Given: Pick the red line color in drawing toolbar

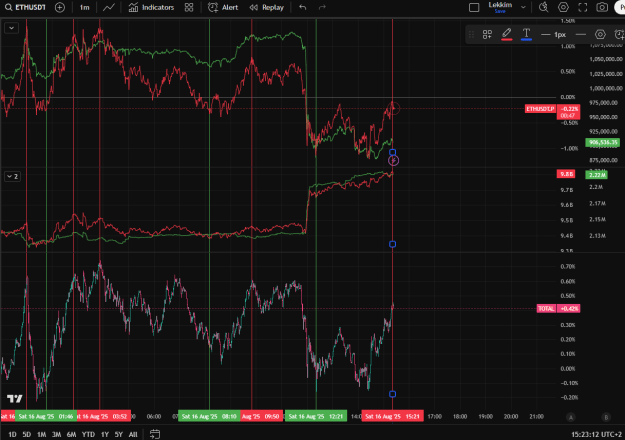Looking at the screenshot, I should tap(507, 34).
